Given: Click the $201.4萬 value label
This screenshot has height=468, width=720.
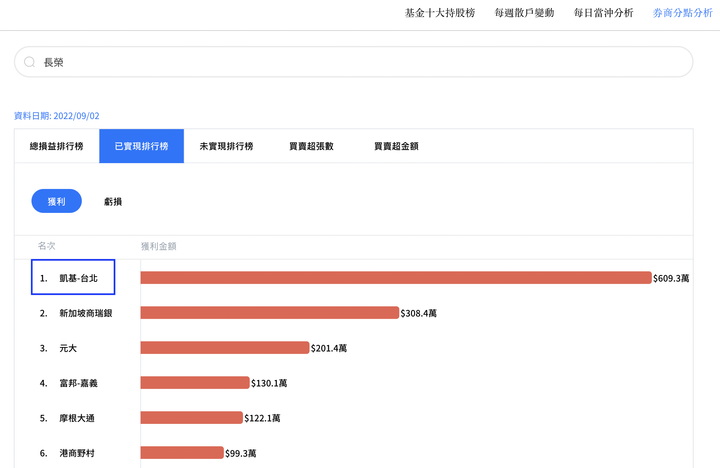Looking at the screenshot, I should (x=329, y=348).
